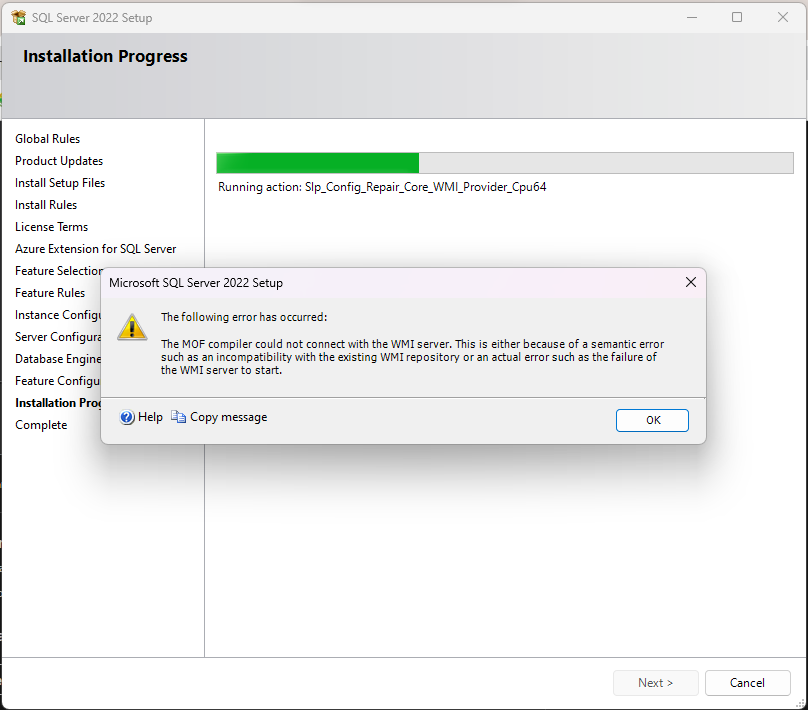Select Install Rules step
808x710 pixels.
(x=46, y=205)
